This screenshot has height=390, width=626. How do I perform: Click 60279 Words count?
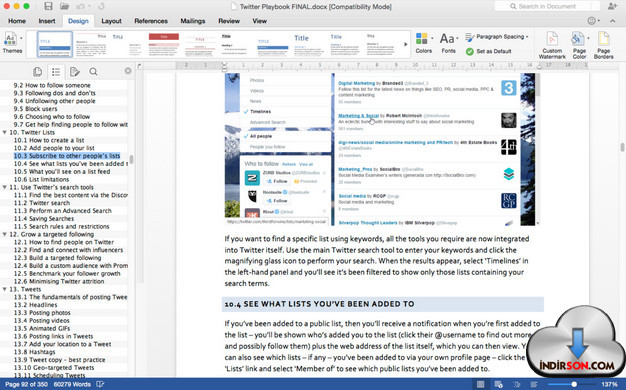72,384
